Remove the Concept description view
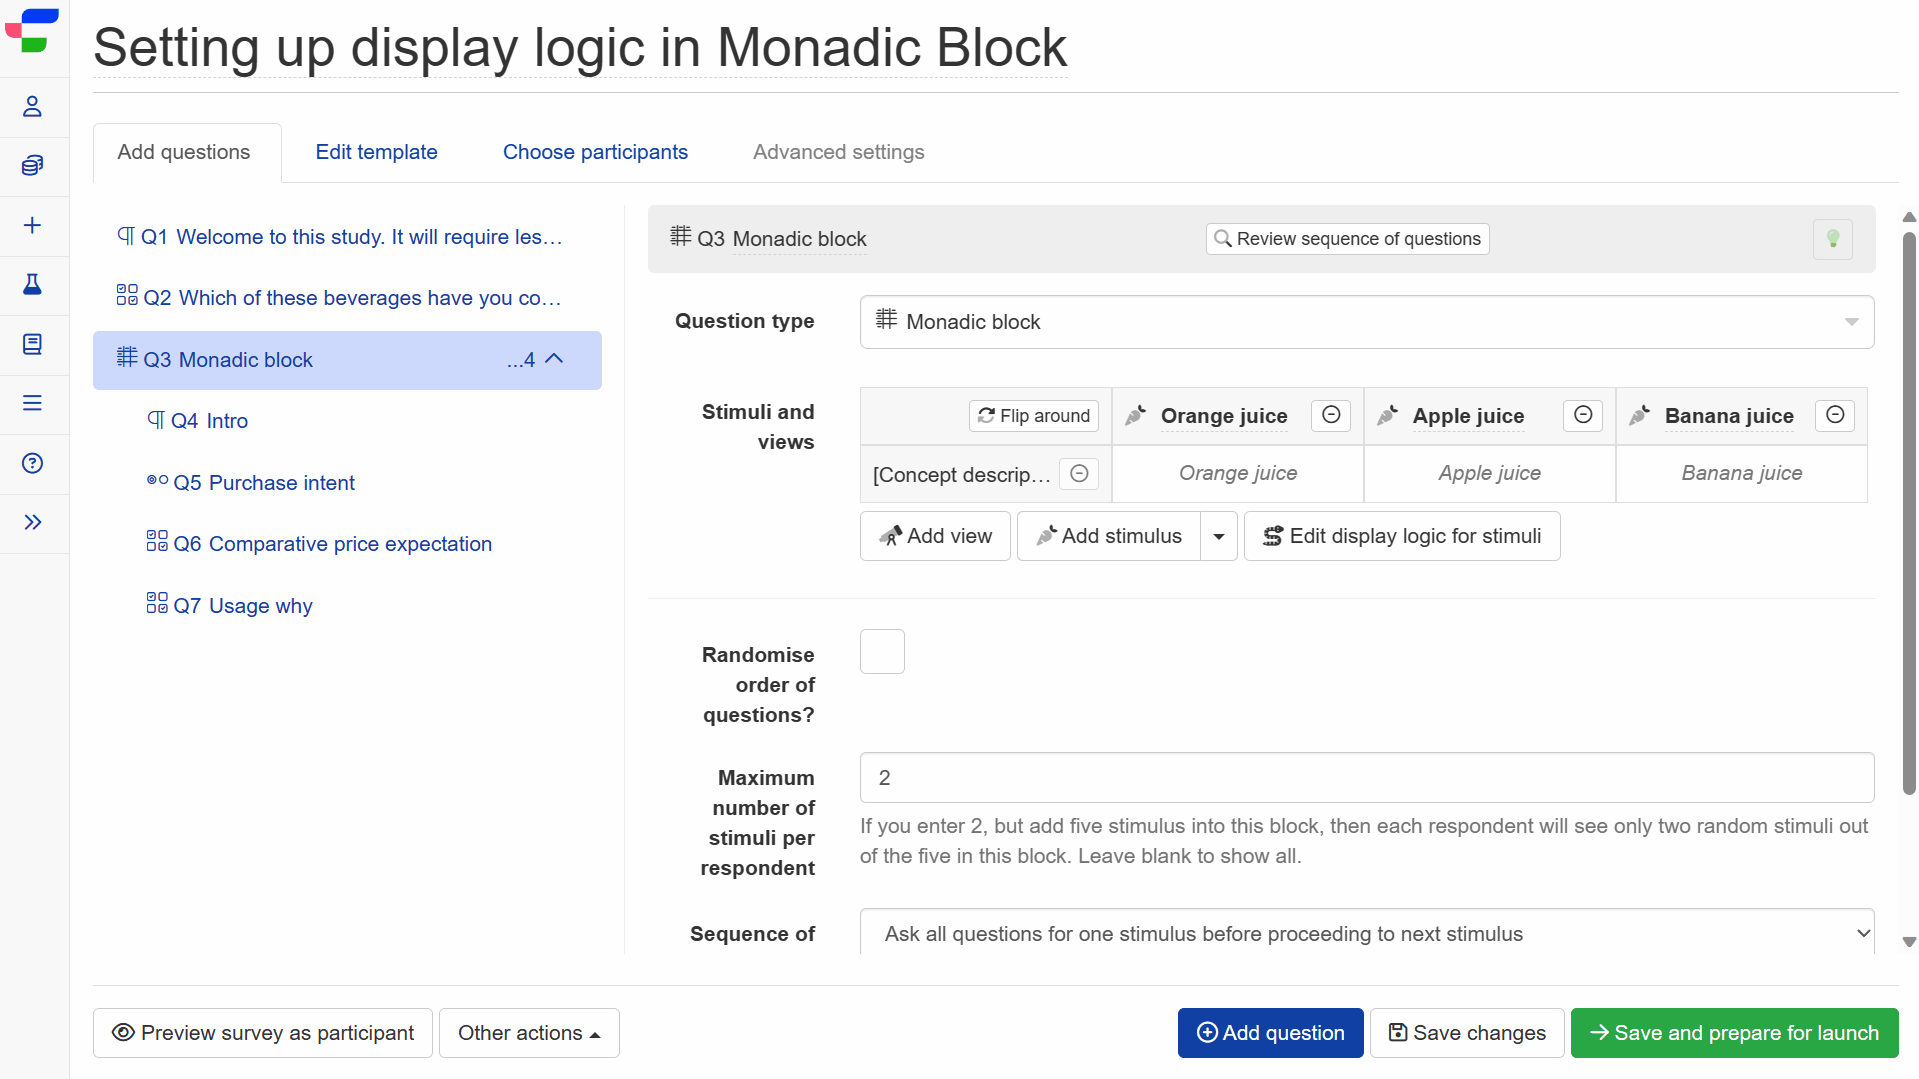Viewport: 1919px width, 1079px height. pos(1079,474)
